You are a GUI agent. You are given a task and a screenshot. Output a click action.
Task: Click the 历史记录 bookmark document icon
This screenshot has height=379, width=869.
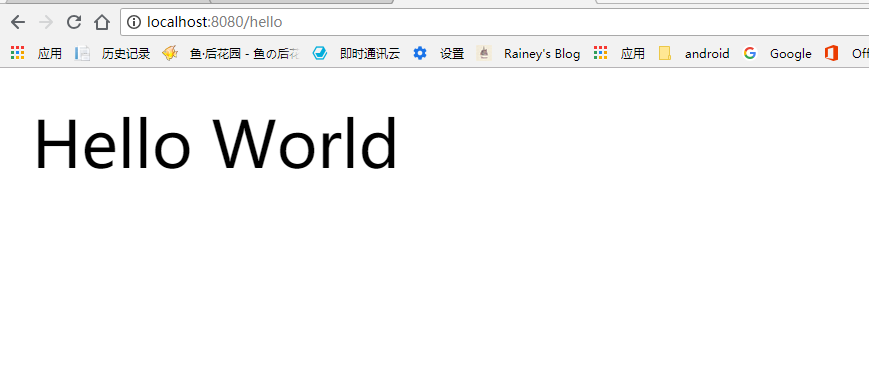pos(83,53)
